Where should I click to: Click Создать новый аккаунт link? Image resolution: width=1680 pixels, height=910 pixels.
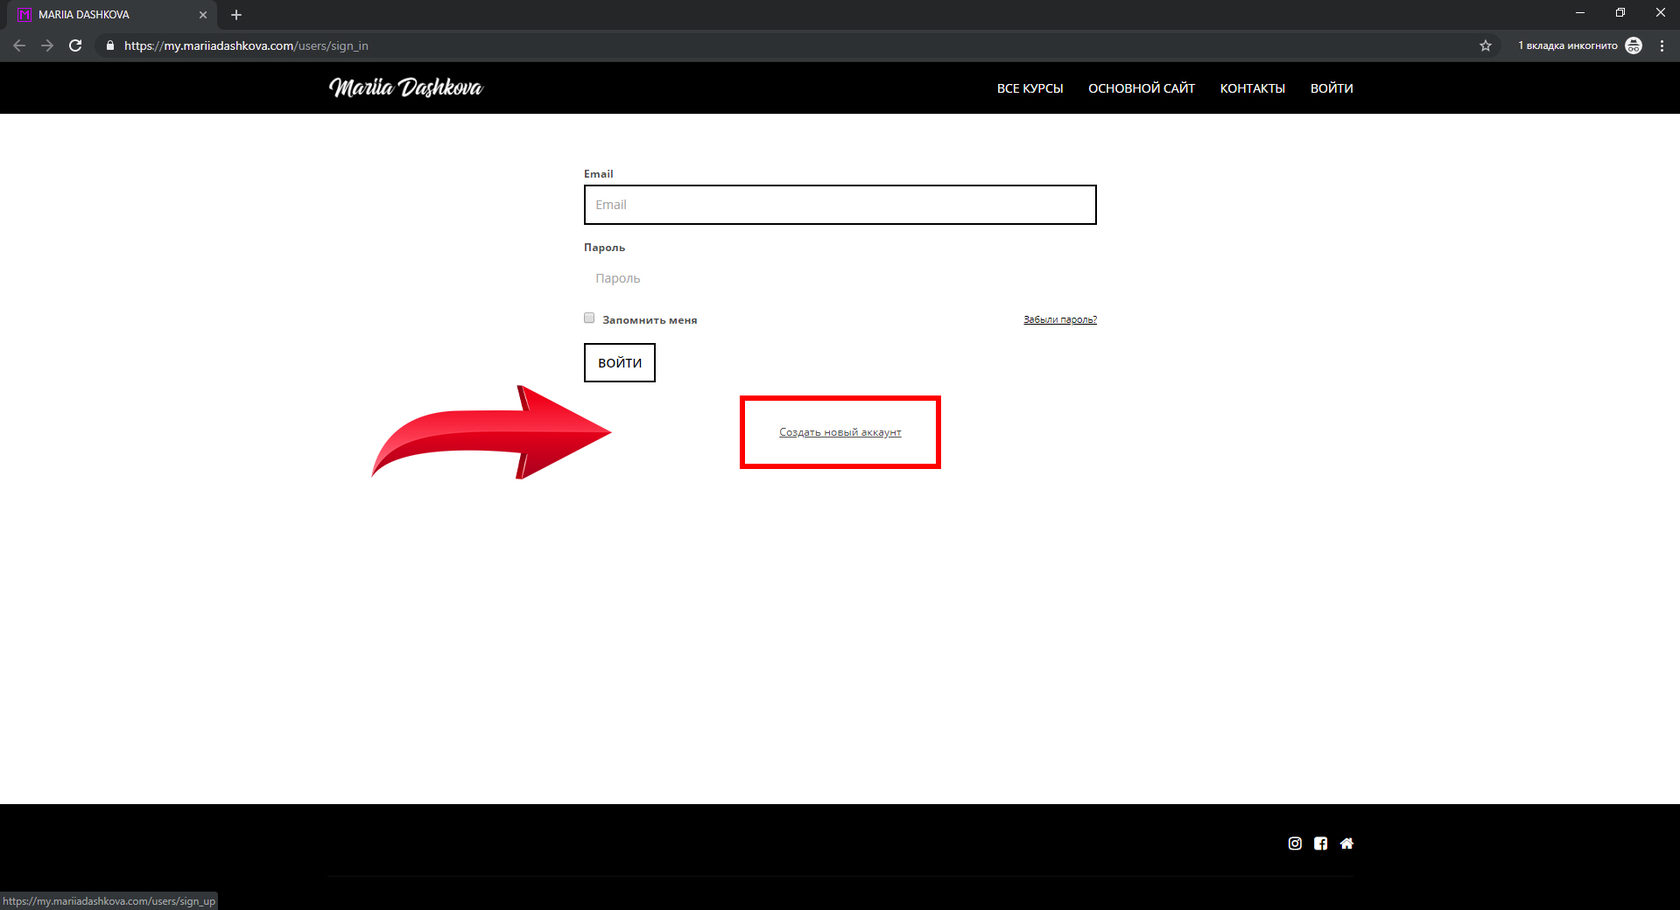[x=840, y=432]
